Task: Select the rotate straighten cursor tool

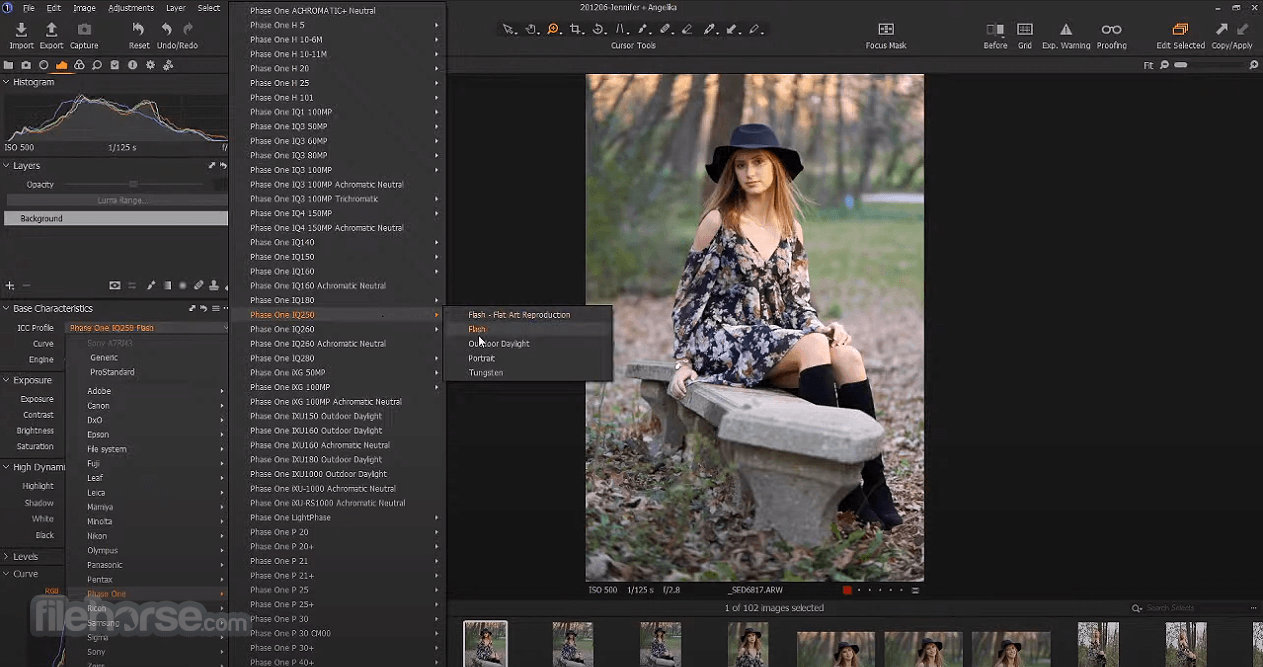Action: click(x=598, y=30)
